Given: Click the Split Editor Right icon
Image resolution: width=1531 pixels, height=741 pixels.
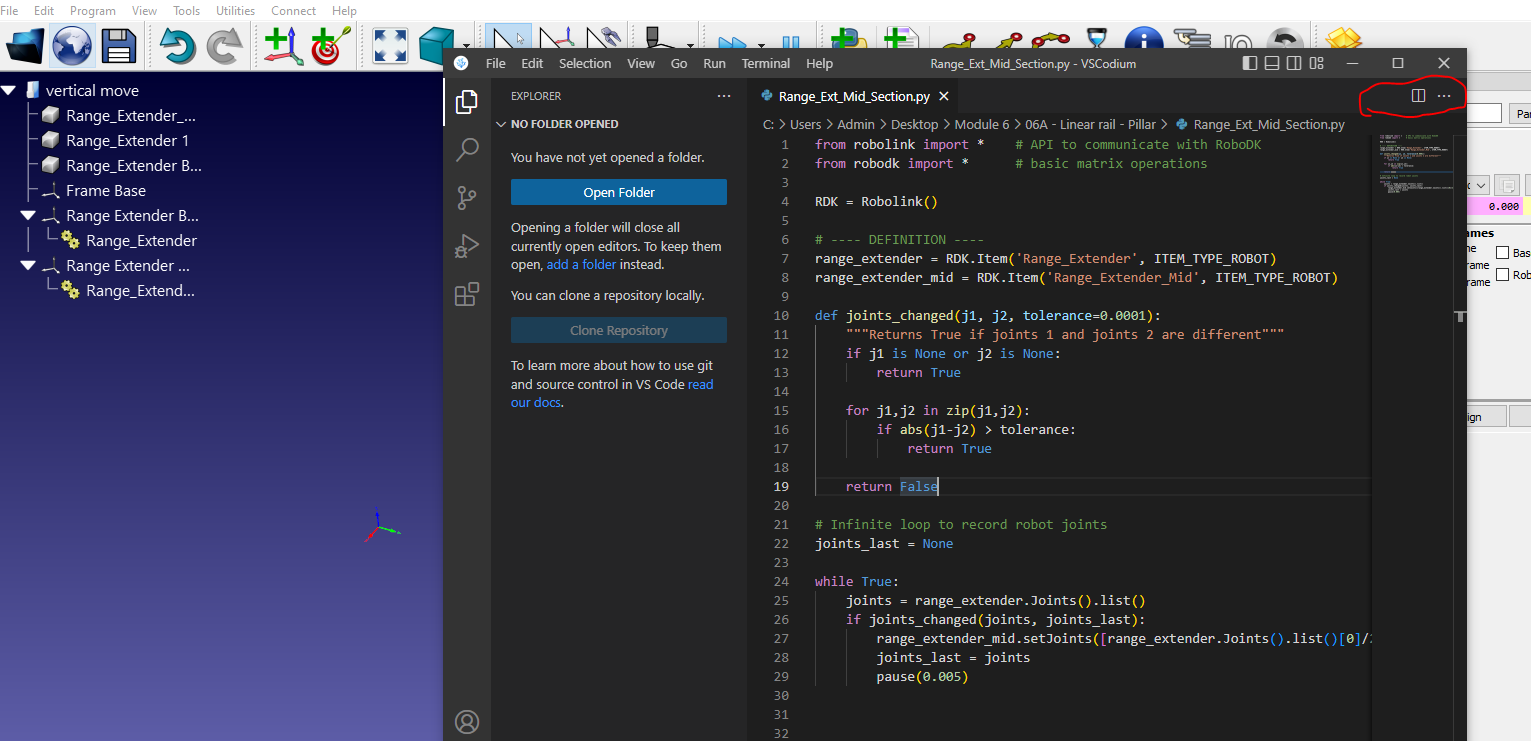Looking at the screenshot, I should tap(1417, 96).
